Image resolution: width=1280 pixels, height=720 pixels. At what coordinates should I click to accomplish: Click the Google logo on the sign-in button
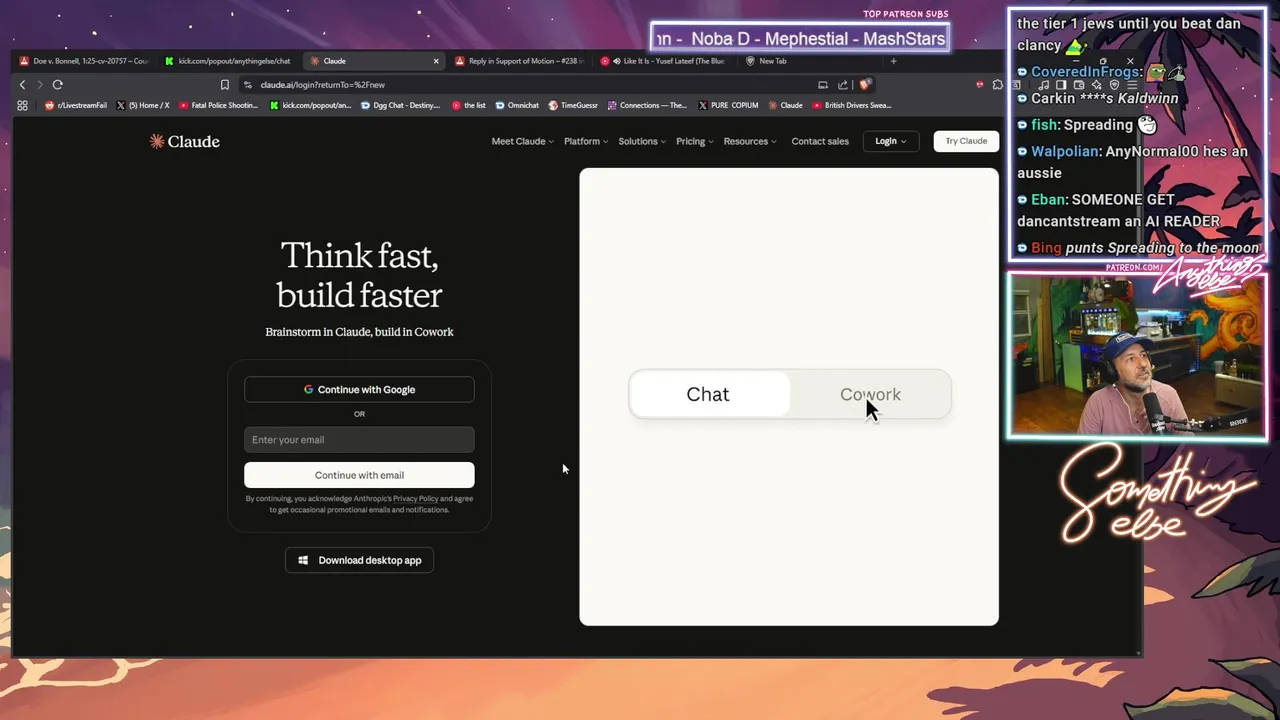tap(309, 389)
